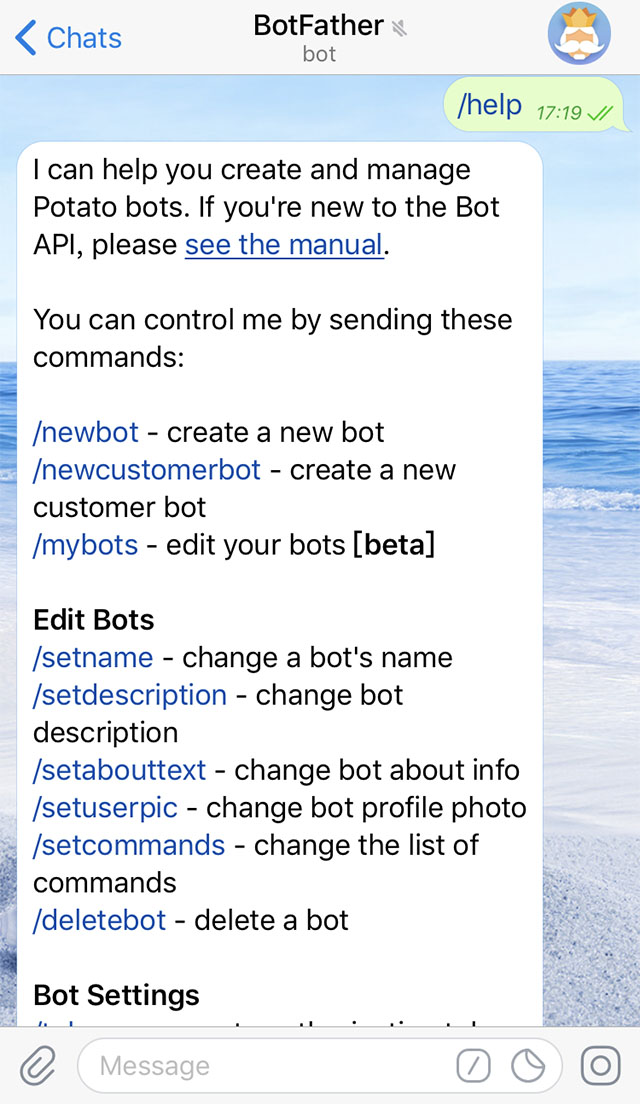Choose the /setname command
Viewport: 640px width, 1104px height.
93,658
